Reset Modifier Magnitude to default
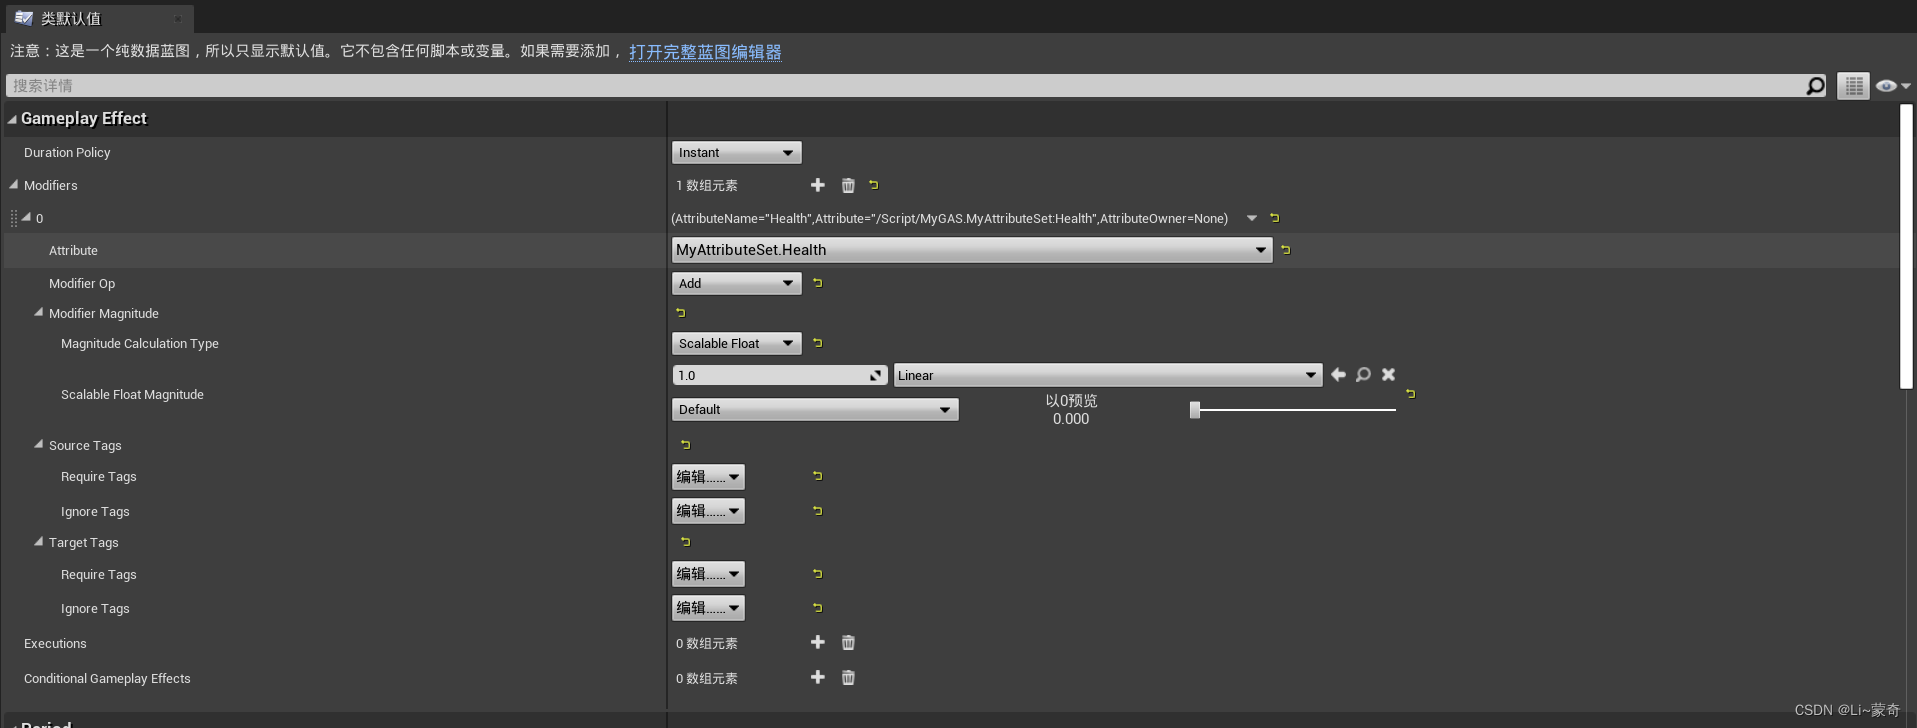The height and width of the screenshot is (728, 1917). (681, 313)
